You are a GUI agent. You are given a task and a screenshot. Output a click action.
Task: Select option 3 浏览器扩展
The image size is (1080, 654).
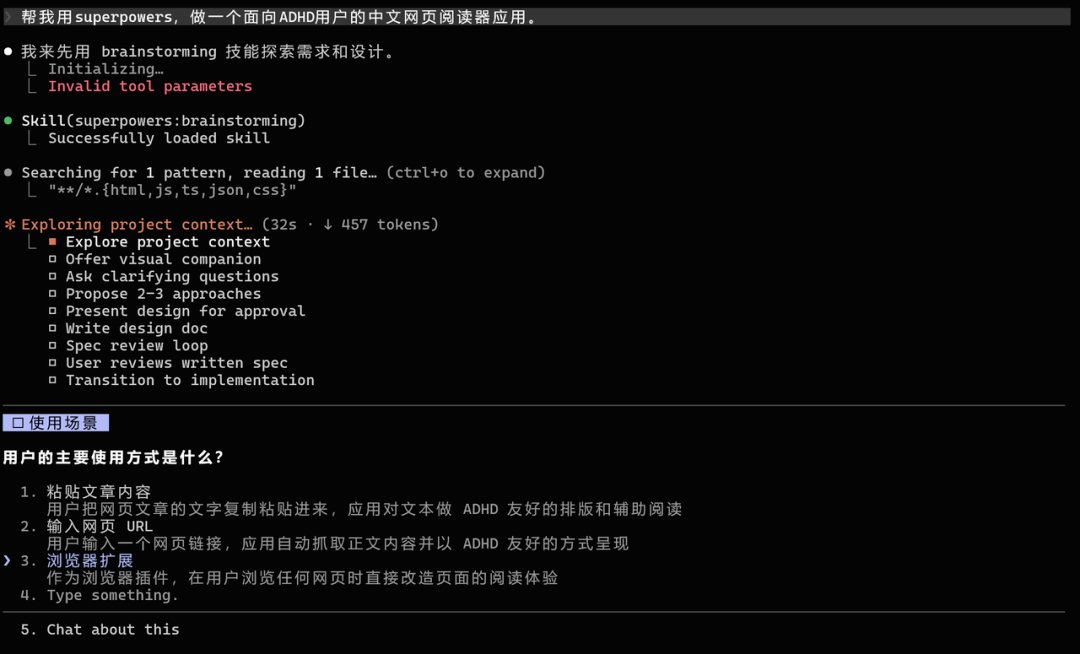click(x=90, y=560)
